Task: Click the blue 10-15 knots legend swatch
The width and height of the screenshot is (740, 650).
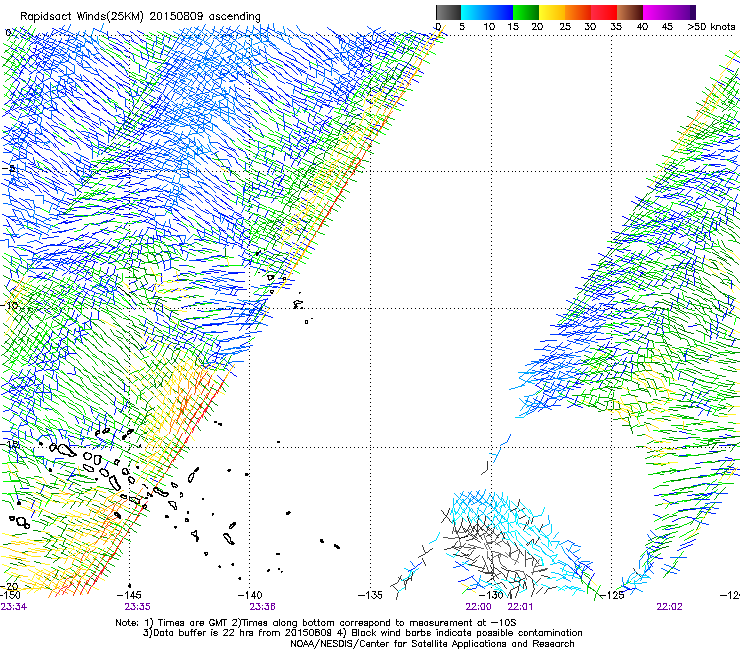Action: tap(500, 12)
